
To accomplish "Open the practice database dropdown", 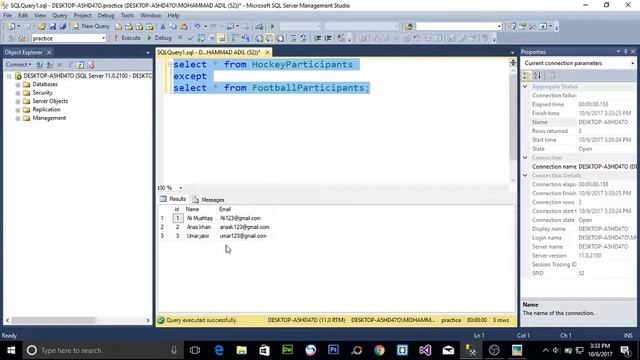I will click(x=103, y=38).
